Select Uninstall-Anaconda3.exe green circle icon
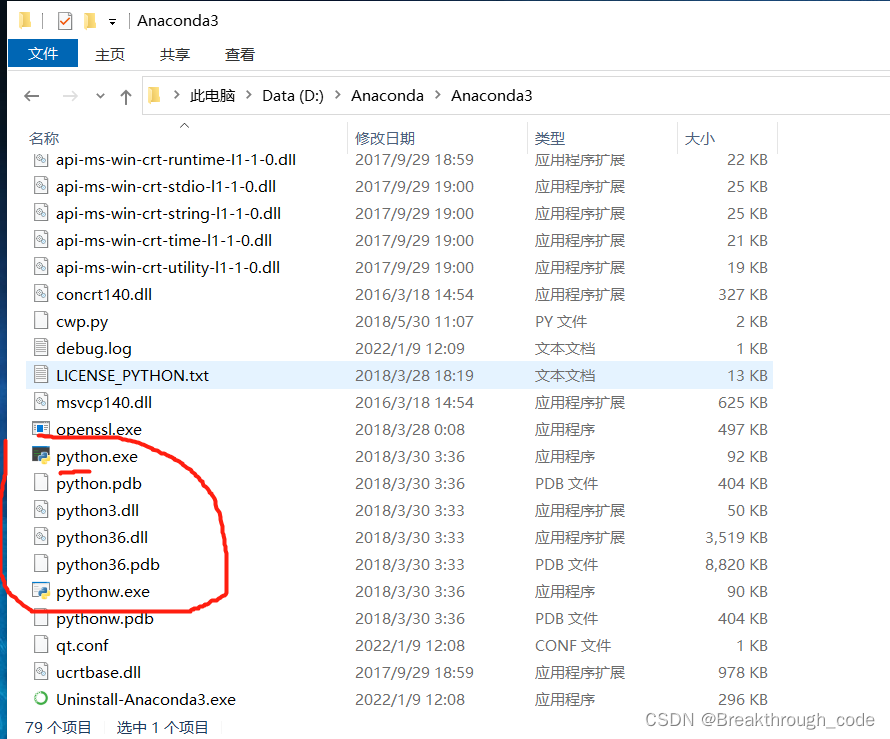 point(41,699)
